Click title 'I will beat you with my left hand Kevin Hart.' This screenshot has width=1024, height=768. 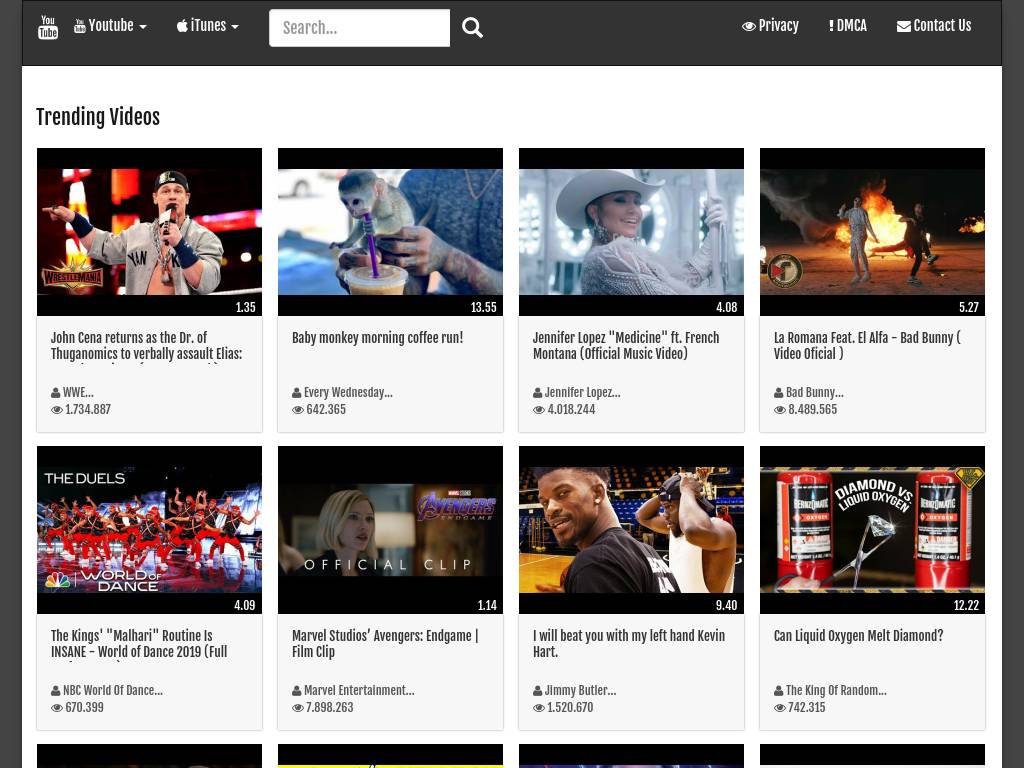629,643
